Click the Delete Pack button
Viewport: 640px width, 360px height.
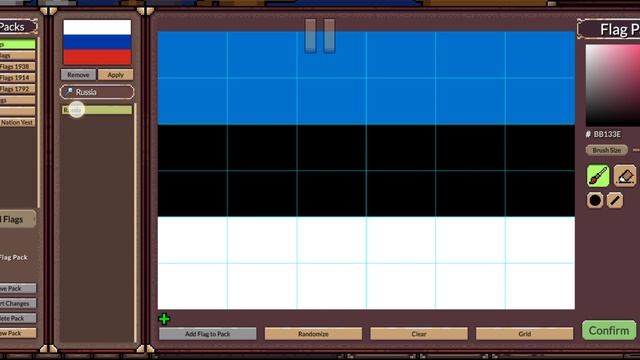pyautogui.click(x=18, y=318)
